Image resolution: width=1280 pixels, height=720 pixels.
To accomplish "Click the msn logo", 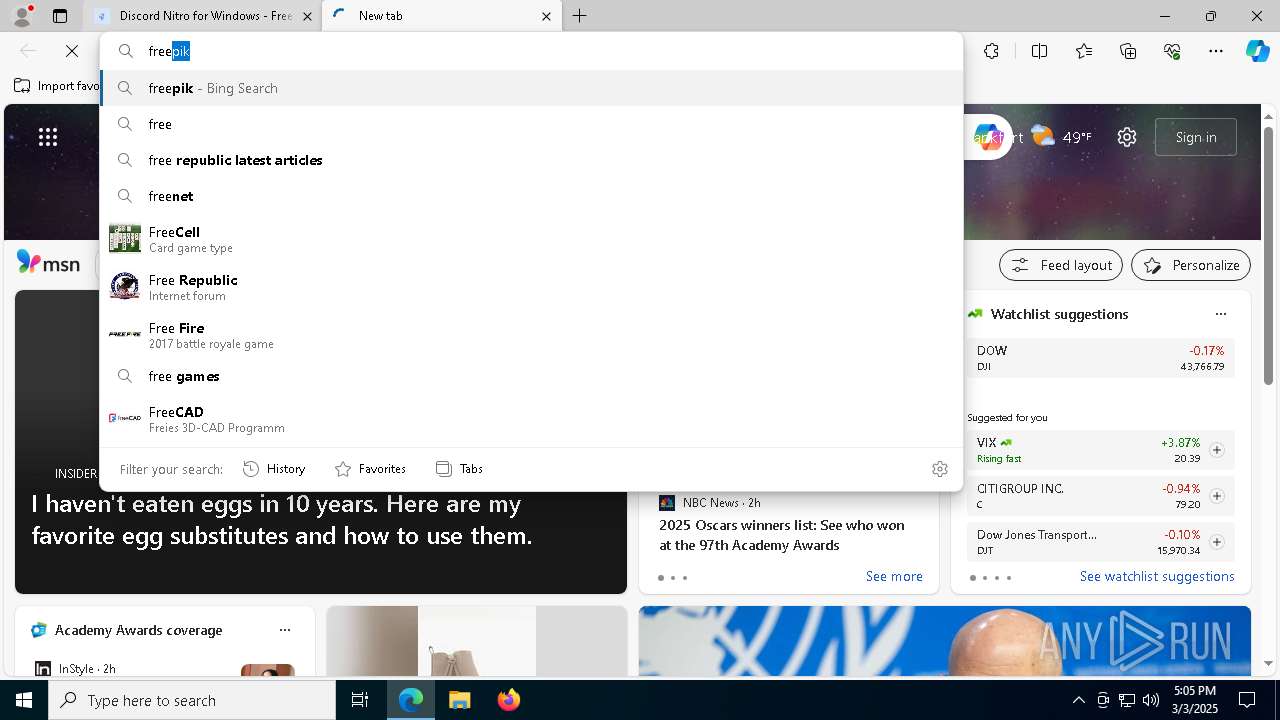I will 48,263.
